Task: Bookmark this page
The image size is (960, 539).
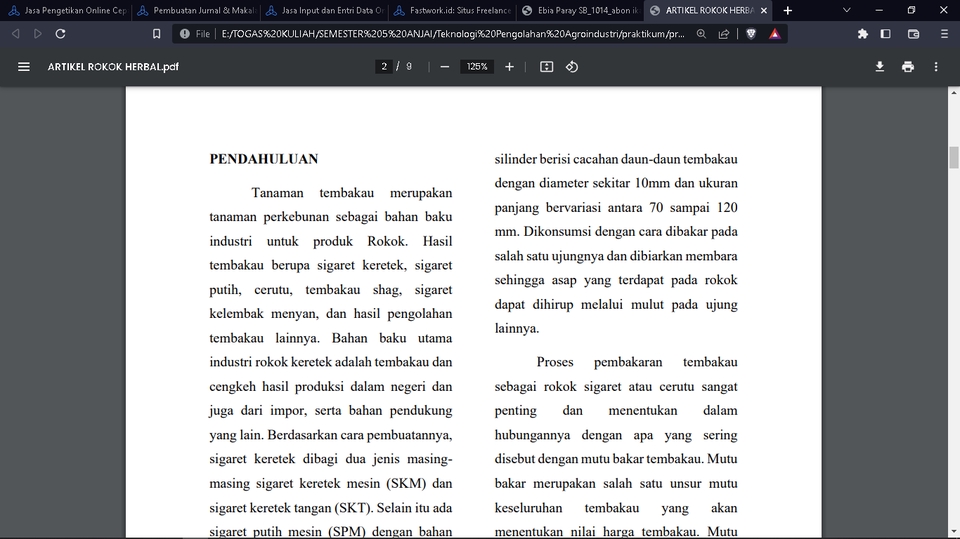Action: point(157,34)
